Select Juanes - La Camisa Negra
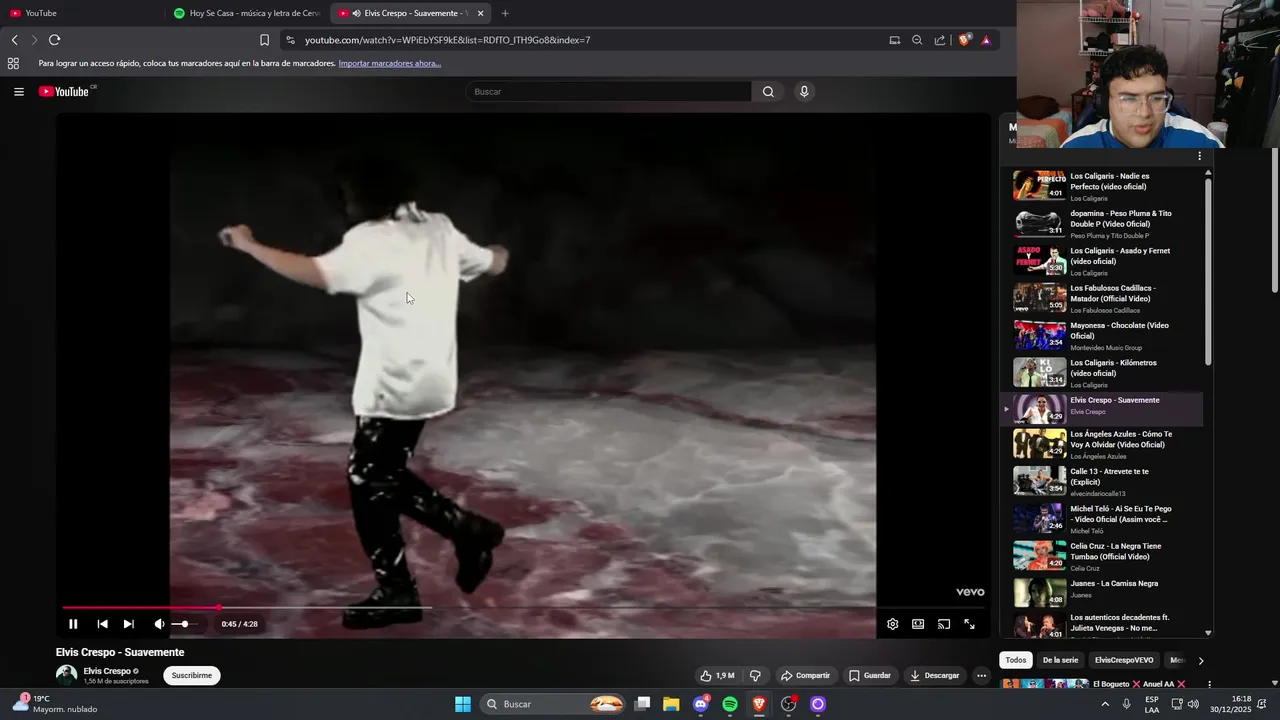Viewport: 1280px width, 720px height. 1103,592
